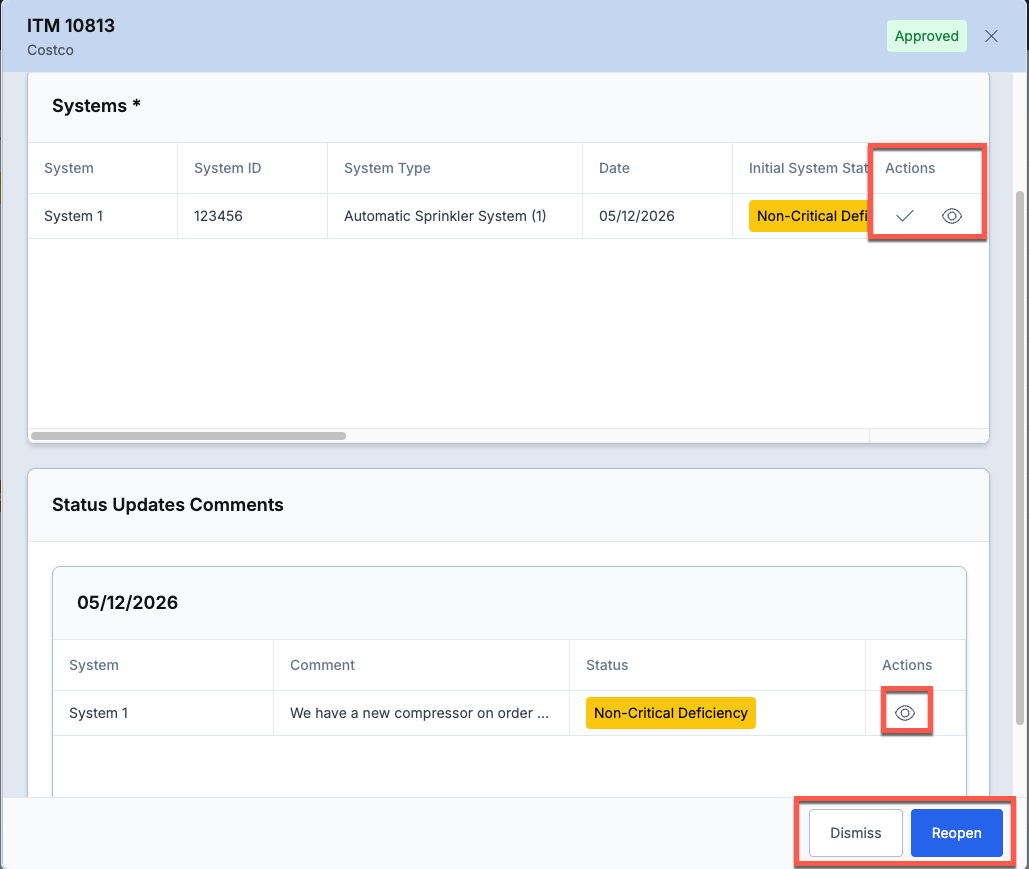Click the checkmark icon for System 1
Viewport: 1029px width, 869px height.
904,216
